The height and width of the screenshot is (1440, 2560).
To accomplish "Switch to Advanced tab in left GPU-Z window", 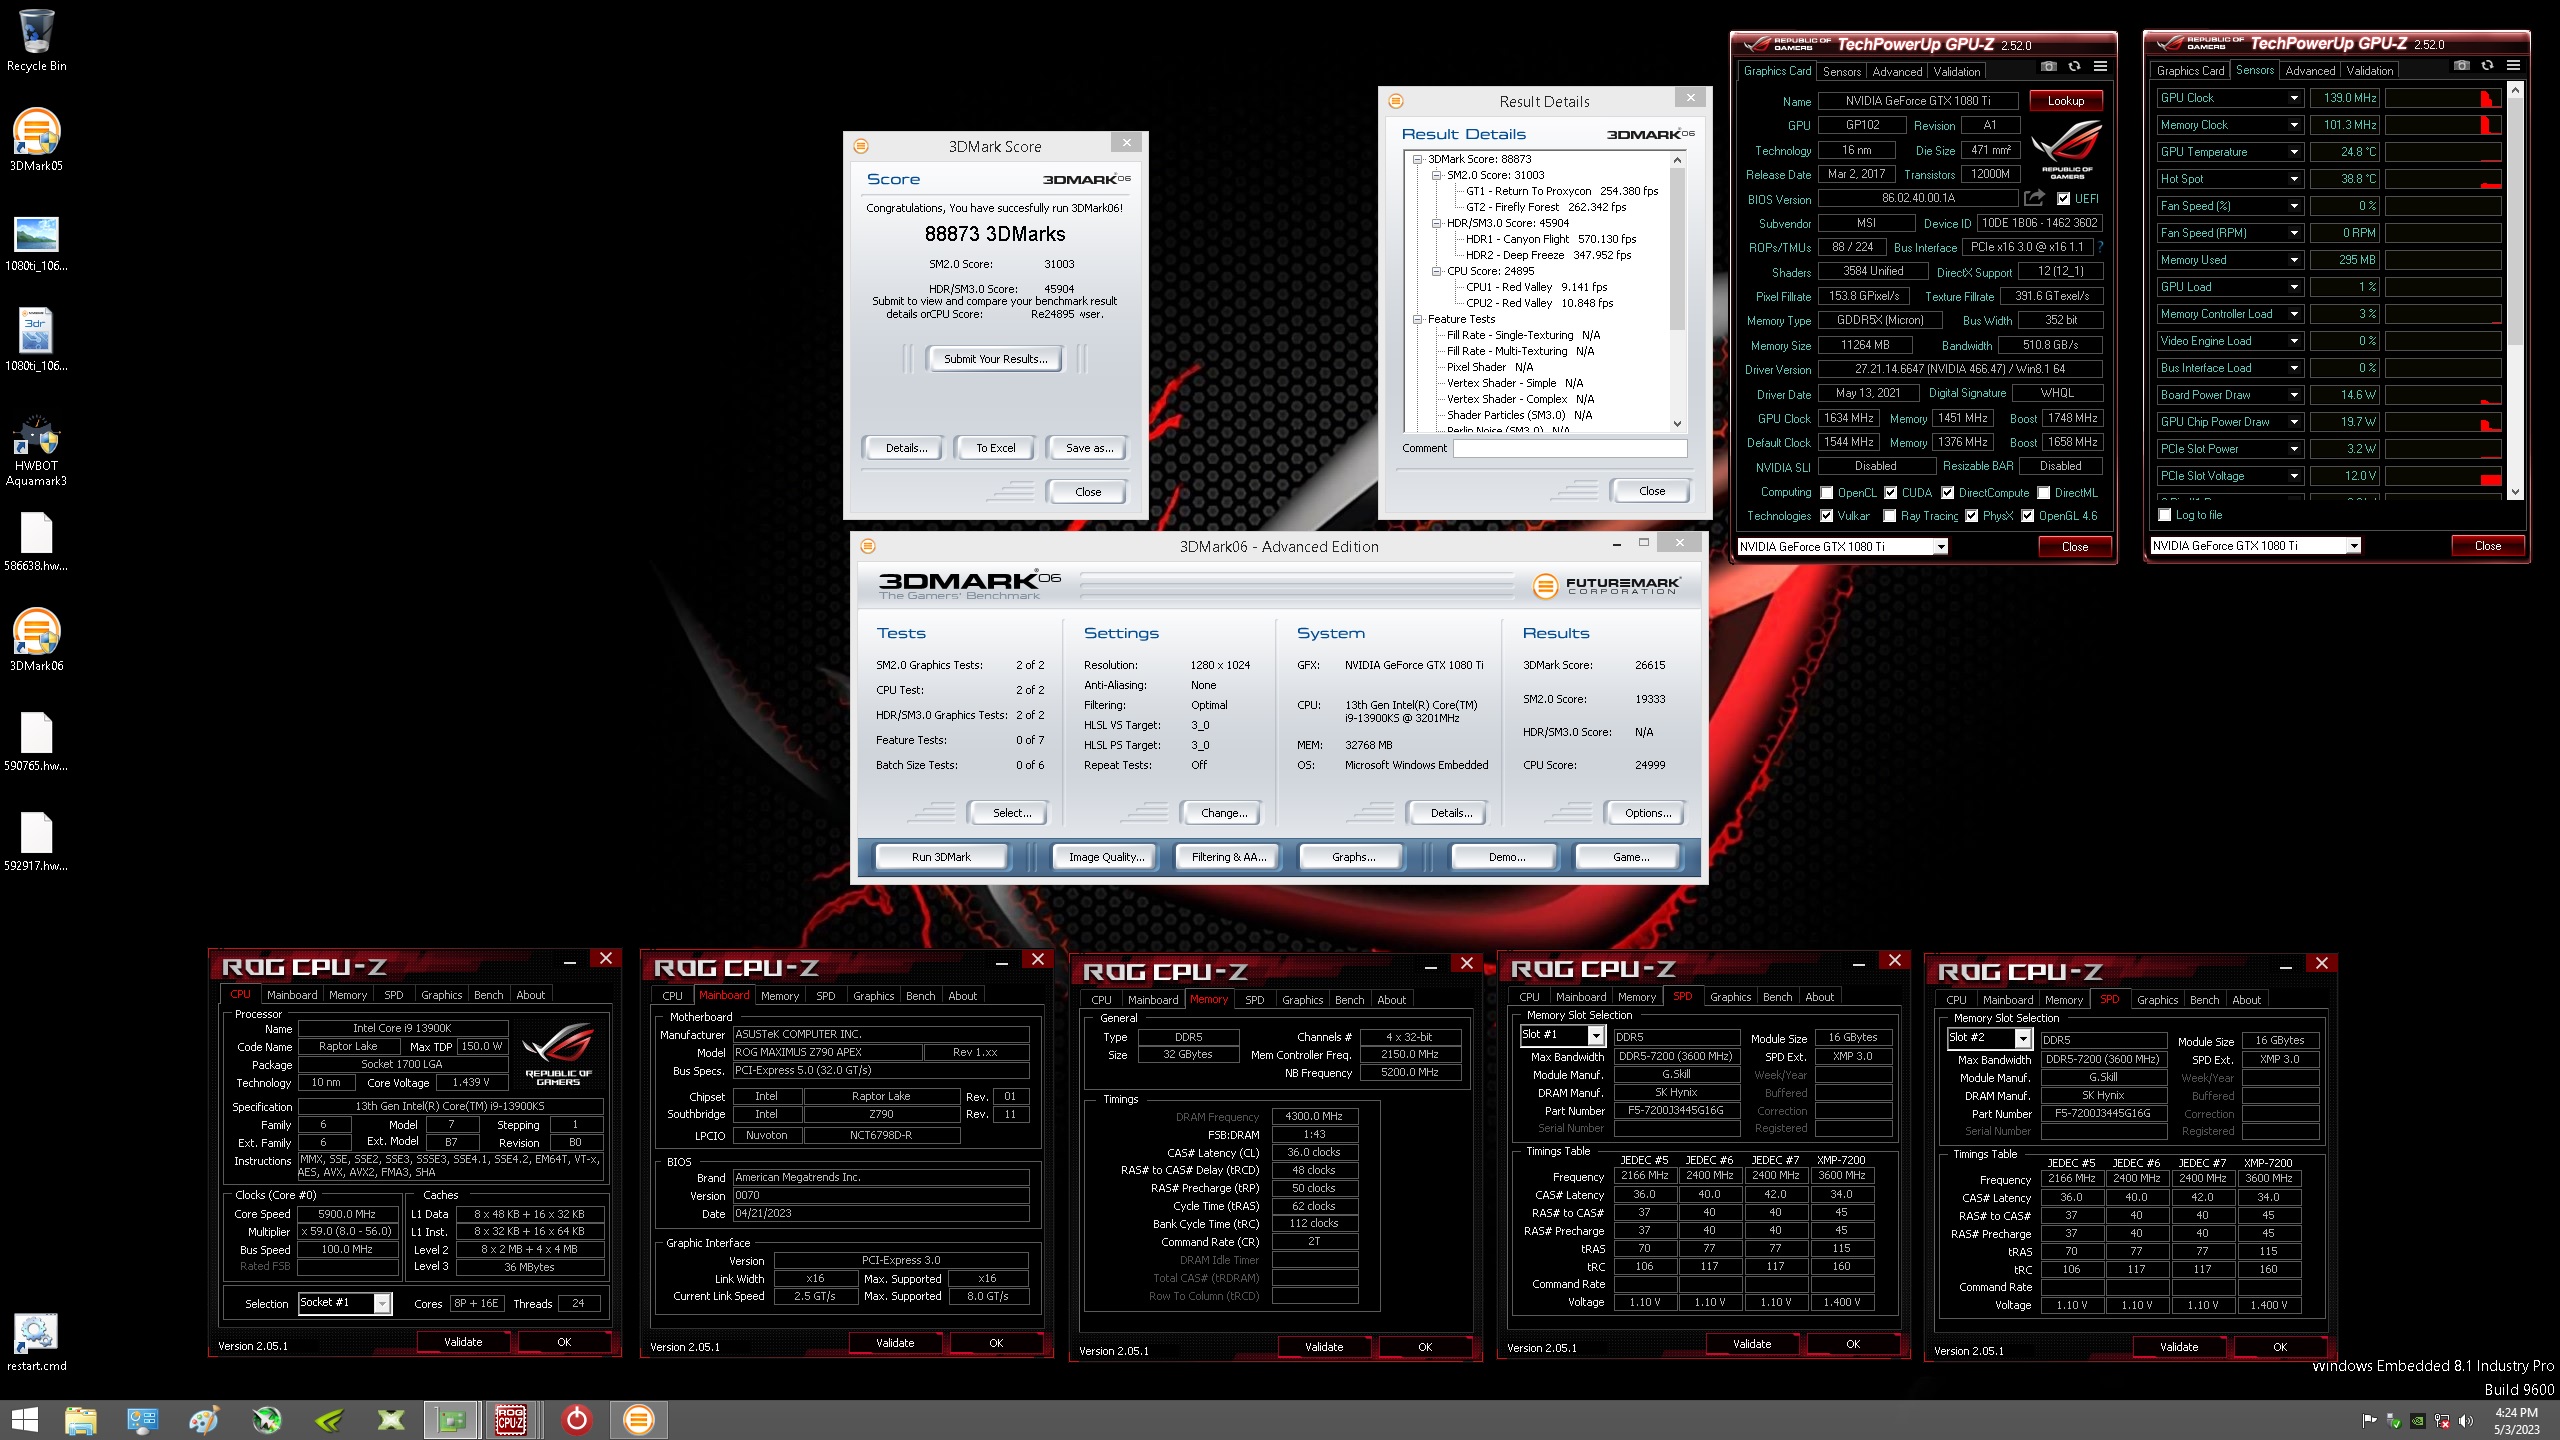I will pyautogui.click(x=1897, y=72).
